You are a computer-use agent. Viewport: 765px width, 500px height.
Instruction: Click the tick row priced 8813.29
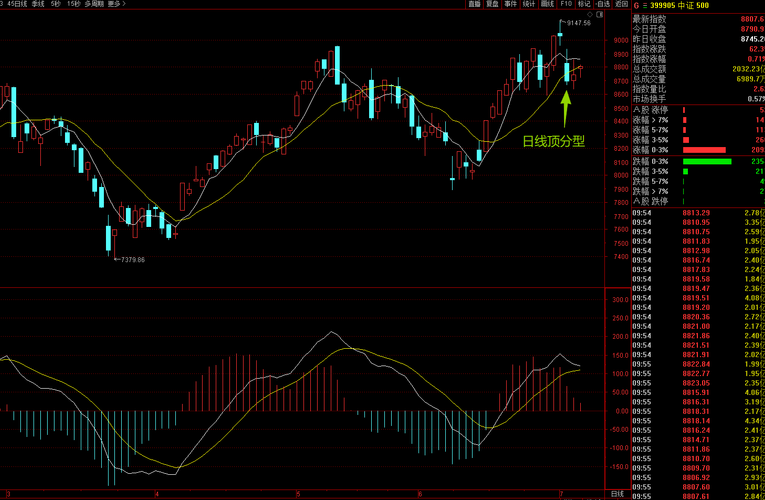coord(698,213)
